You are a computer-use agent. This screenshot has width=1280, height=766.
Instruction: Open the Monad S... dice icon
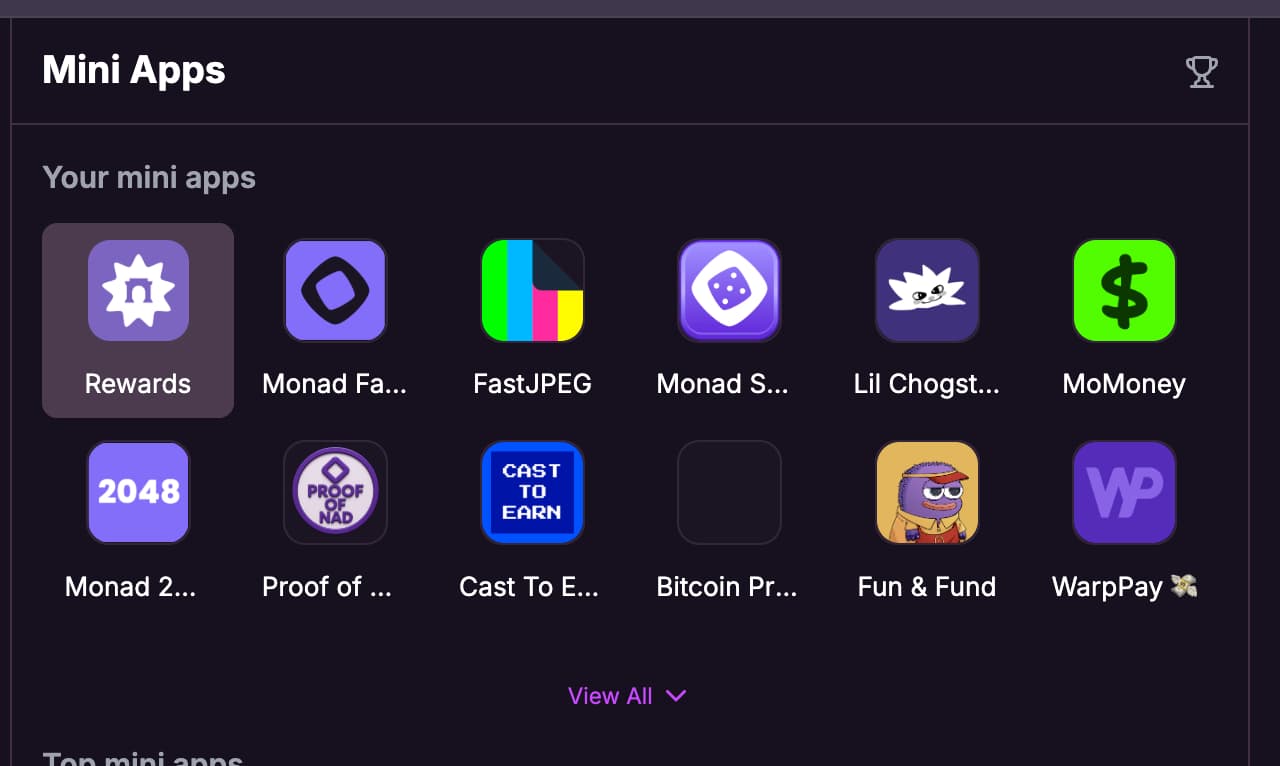[729, 291]
